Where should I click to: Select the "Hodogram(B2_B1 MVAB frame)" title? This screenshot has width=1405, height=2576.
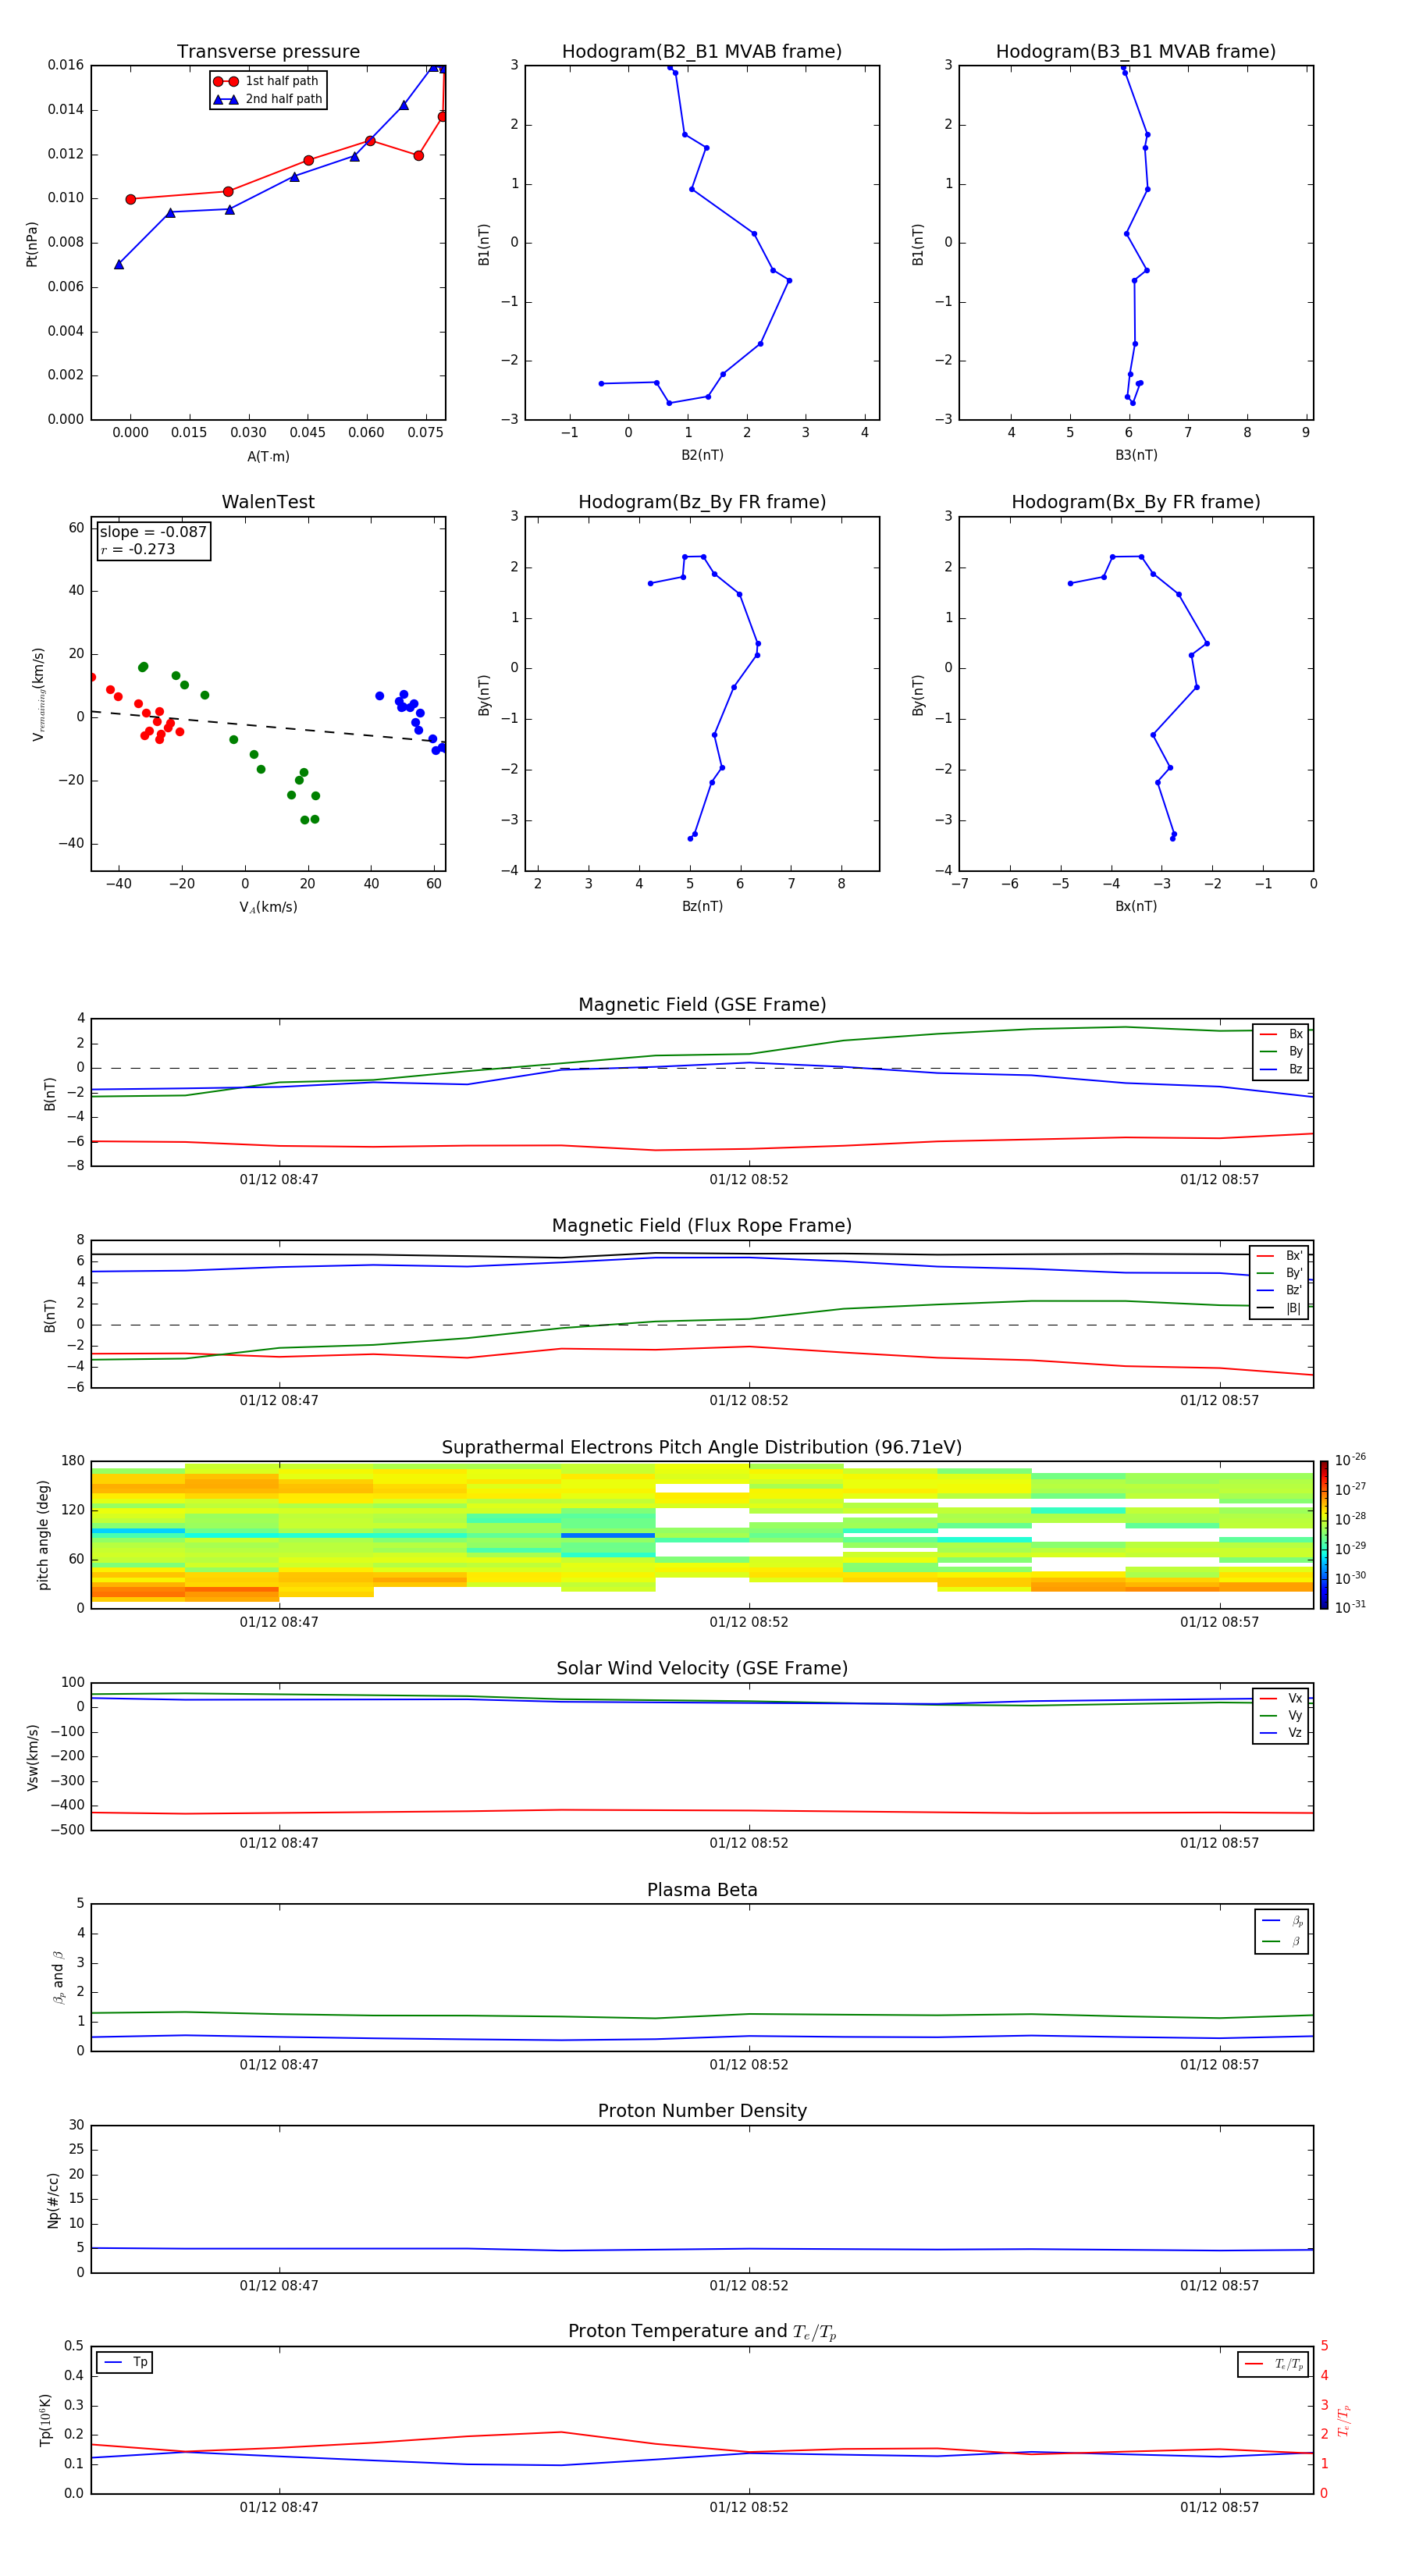(x=702, y=52)
